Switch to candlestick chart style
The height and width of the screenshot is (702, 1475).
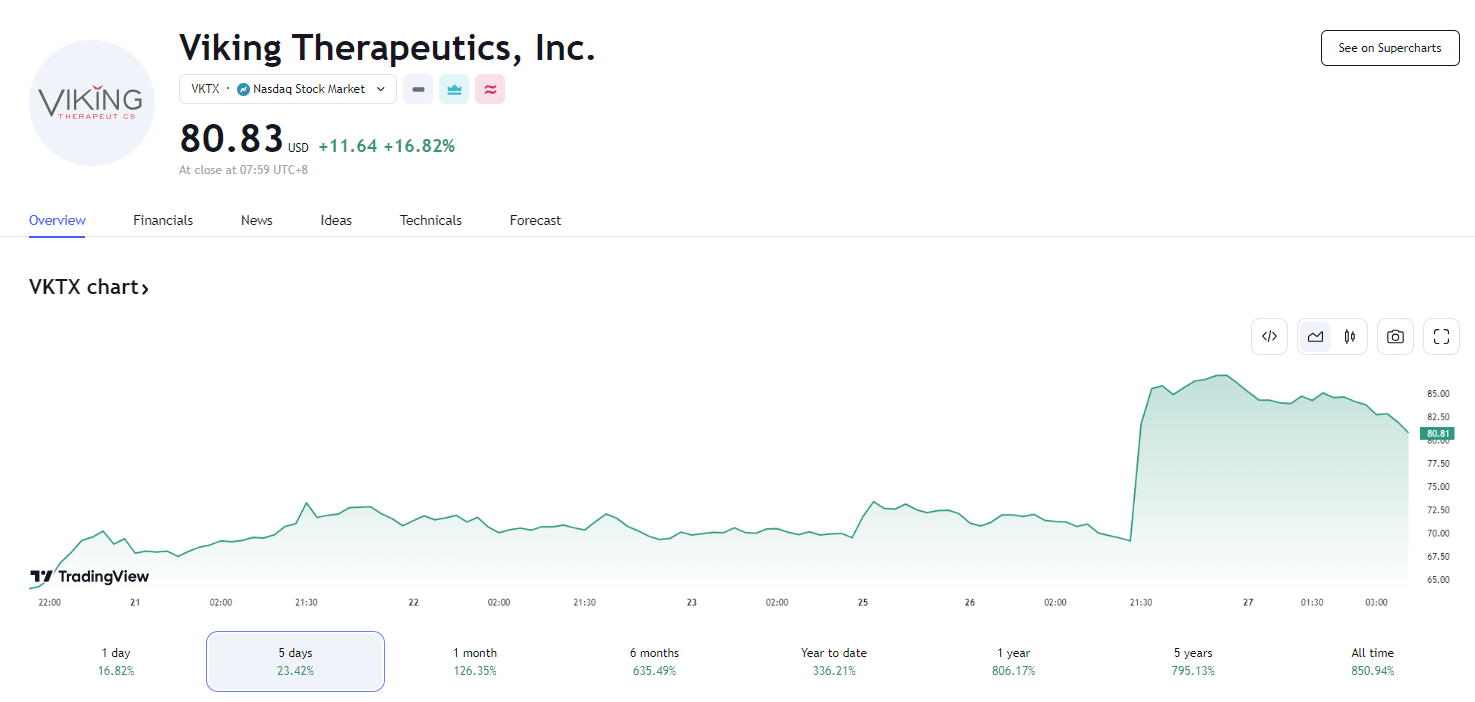[x=1349, y=337]
